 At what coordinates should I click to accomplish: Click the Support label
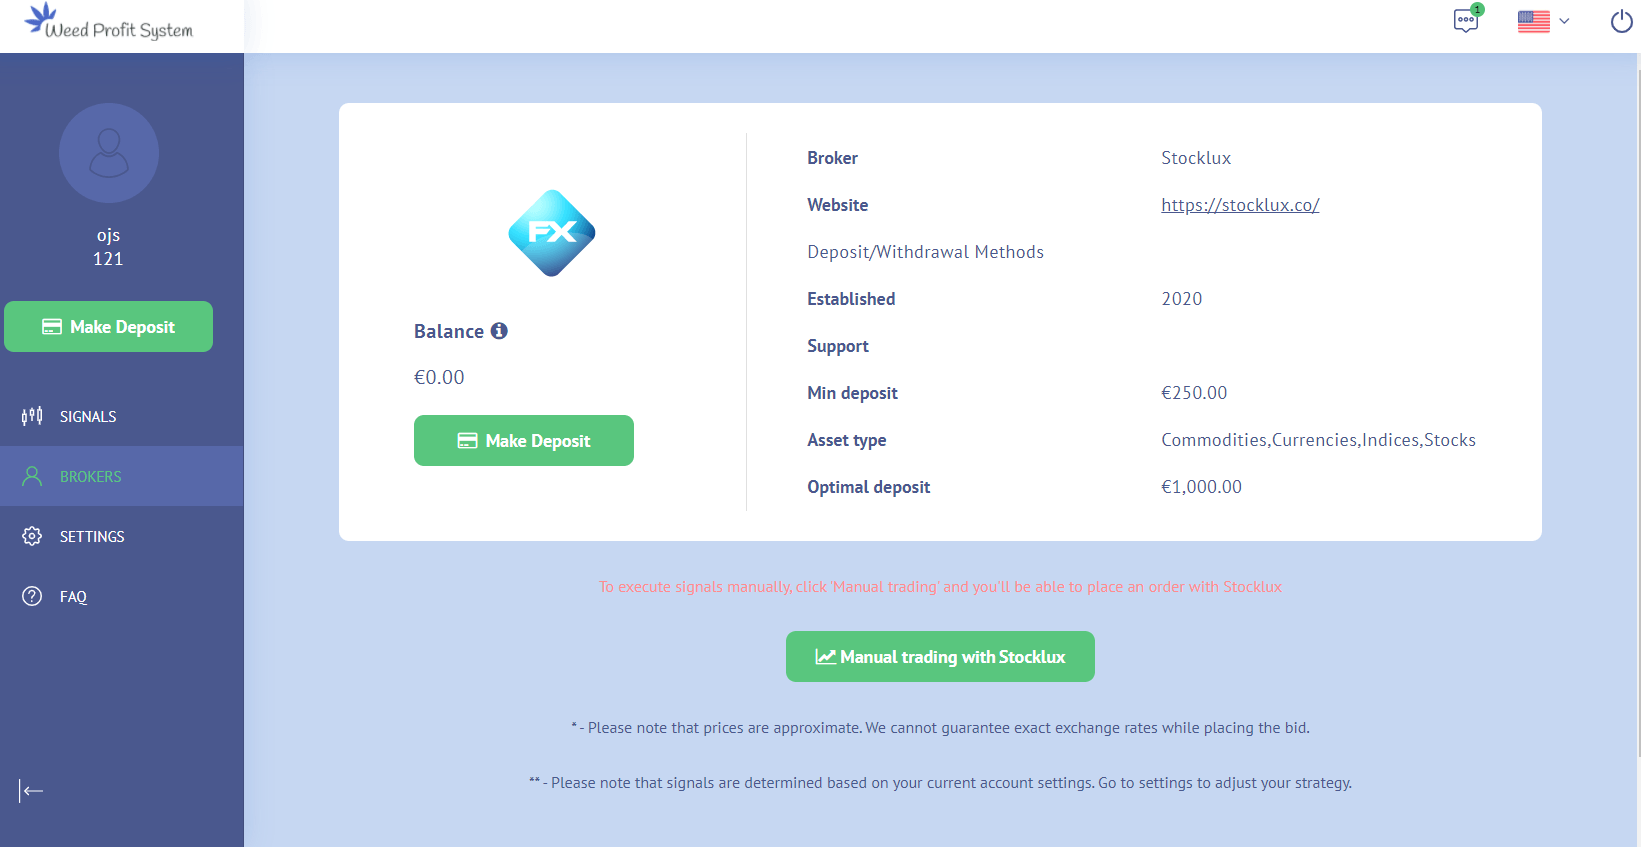pyautogui.click(x=838, y=346)
